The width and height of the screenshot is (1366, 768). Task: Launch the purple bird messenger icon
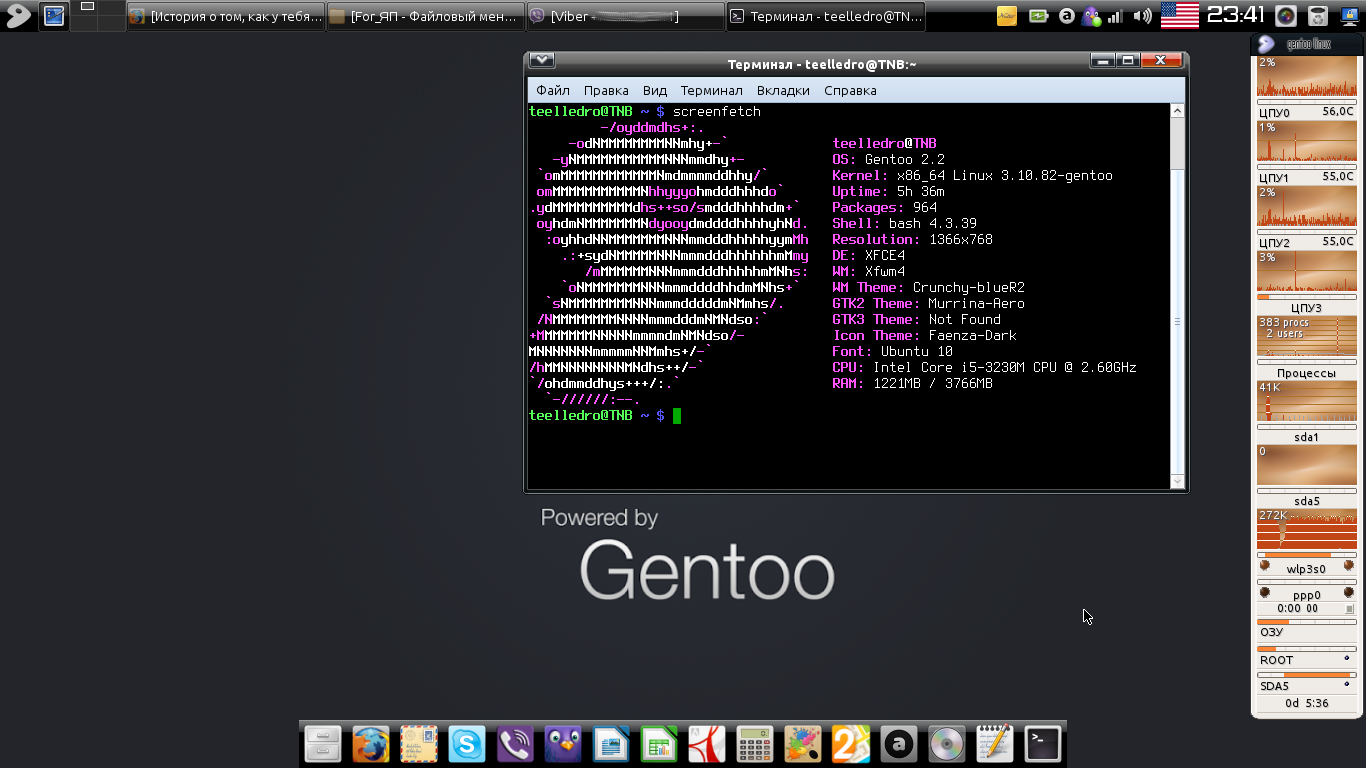(563, 744)
